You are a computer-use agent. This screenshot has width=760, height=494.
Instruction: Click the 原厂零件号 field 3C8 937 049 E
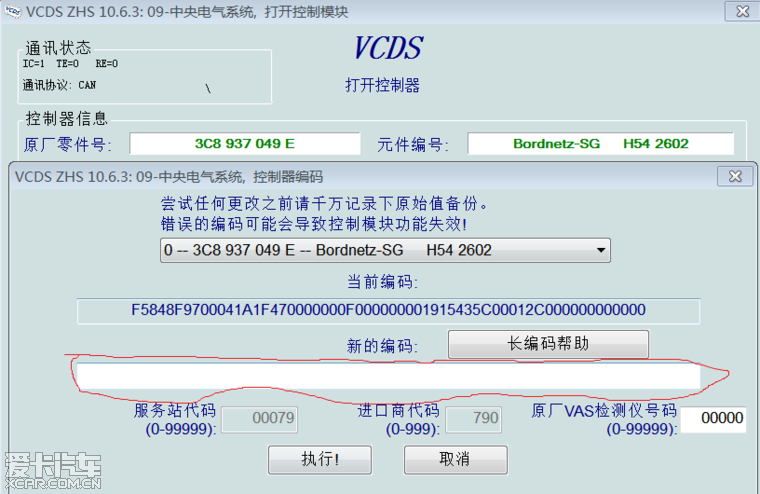(245, 144)
